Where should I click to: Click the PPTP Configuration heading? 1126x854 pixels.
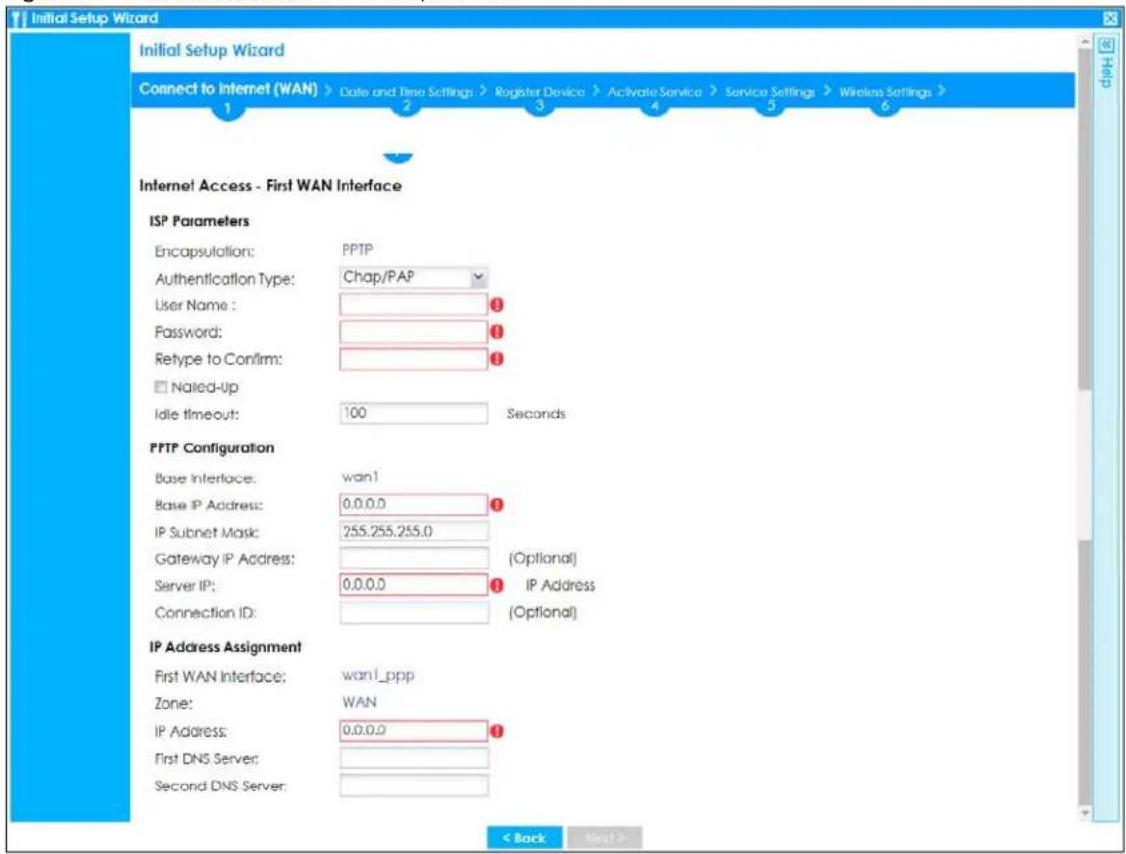(x=211, y=447)
